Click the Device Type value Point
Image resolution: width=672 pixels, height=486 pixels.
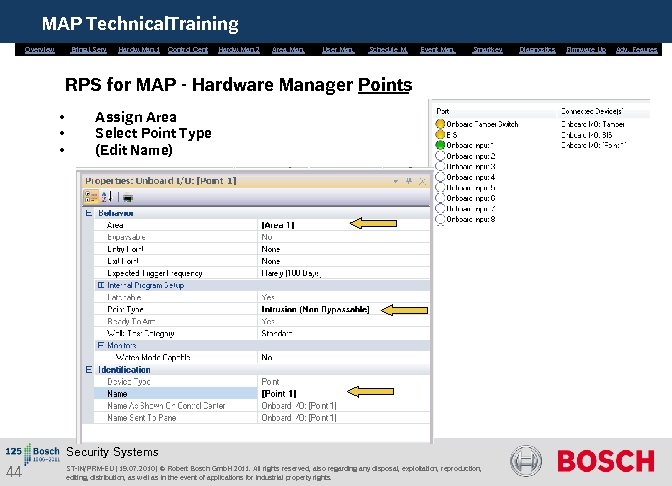tap(270, 381)
